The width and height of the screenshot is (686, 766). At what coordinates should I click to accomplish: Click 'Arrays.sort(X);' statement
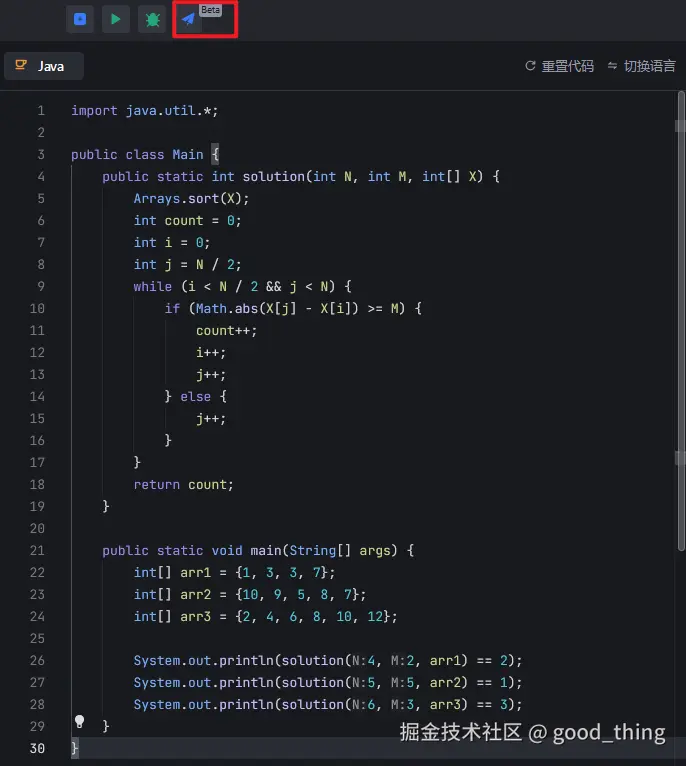tap(192, 199)
